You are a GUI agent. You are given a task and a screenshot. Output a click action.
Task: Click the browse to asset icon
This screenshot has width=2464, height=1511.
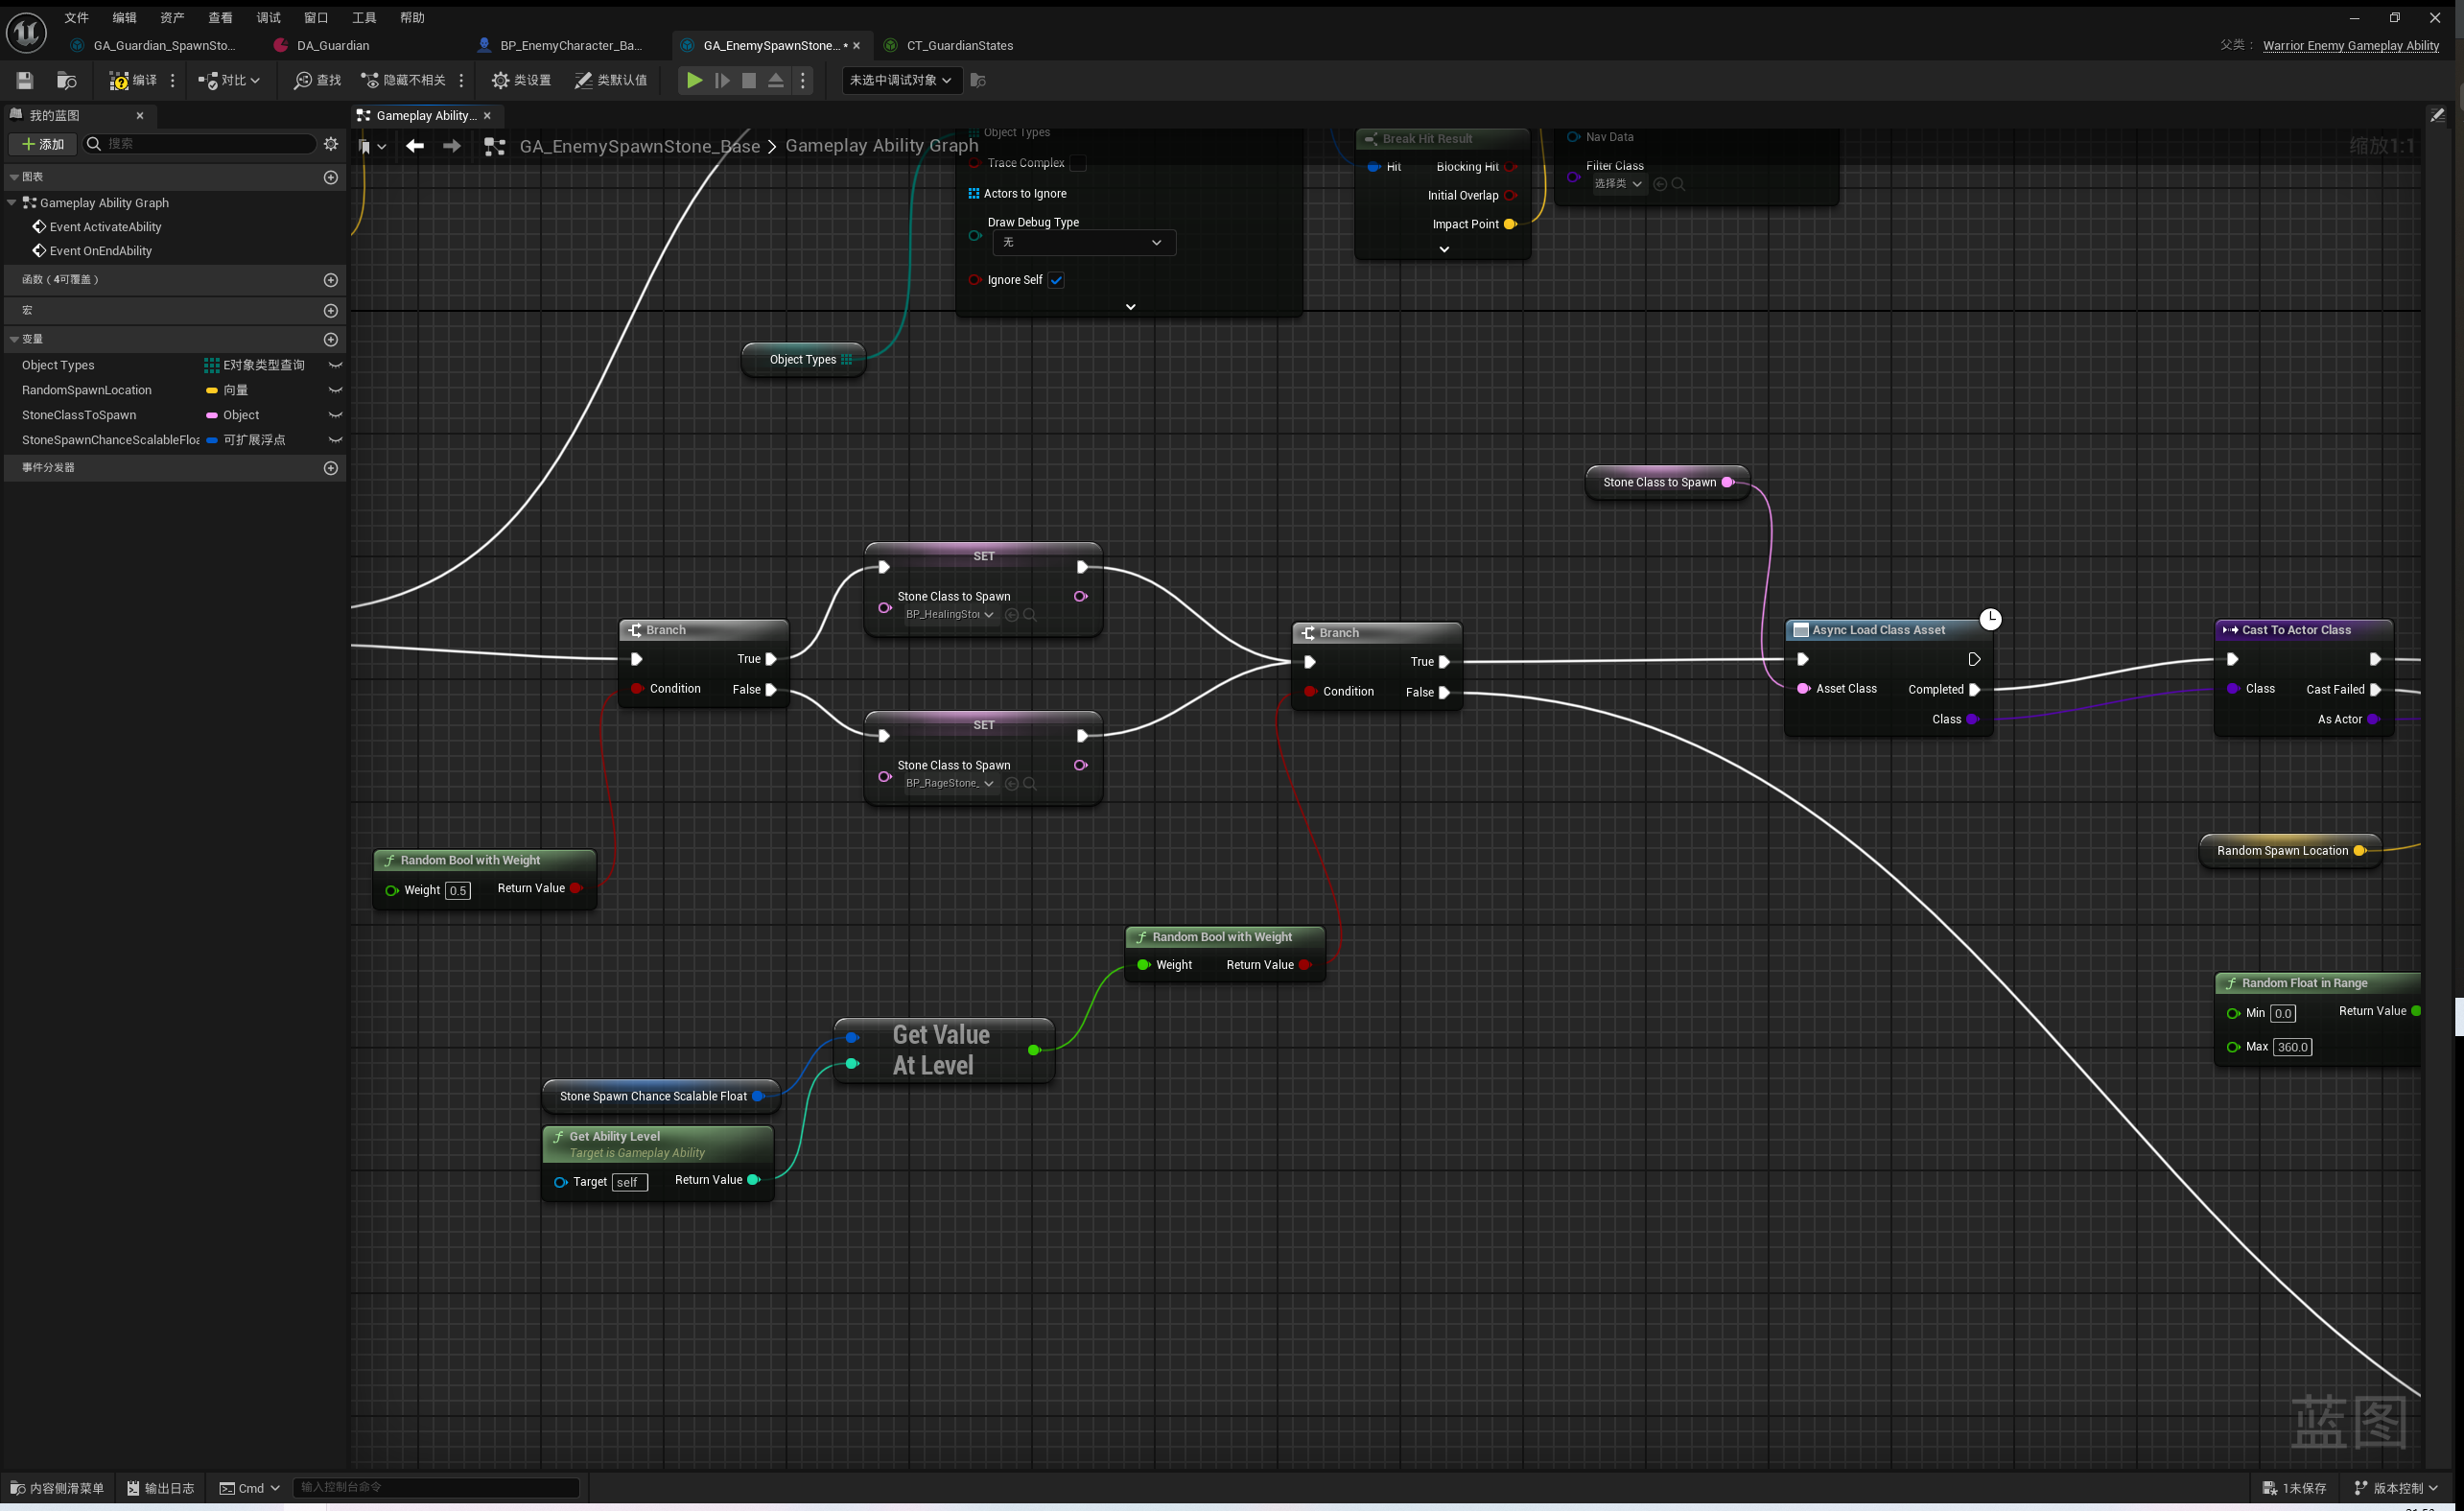67,80
